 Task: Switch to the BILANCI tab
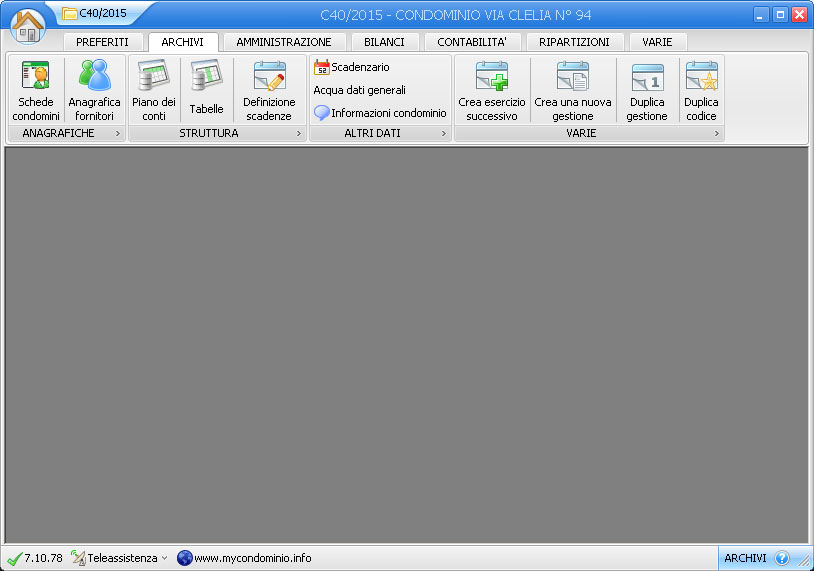pos(384,42)
